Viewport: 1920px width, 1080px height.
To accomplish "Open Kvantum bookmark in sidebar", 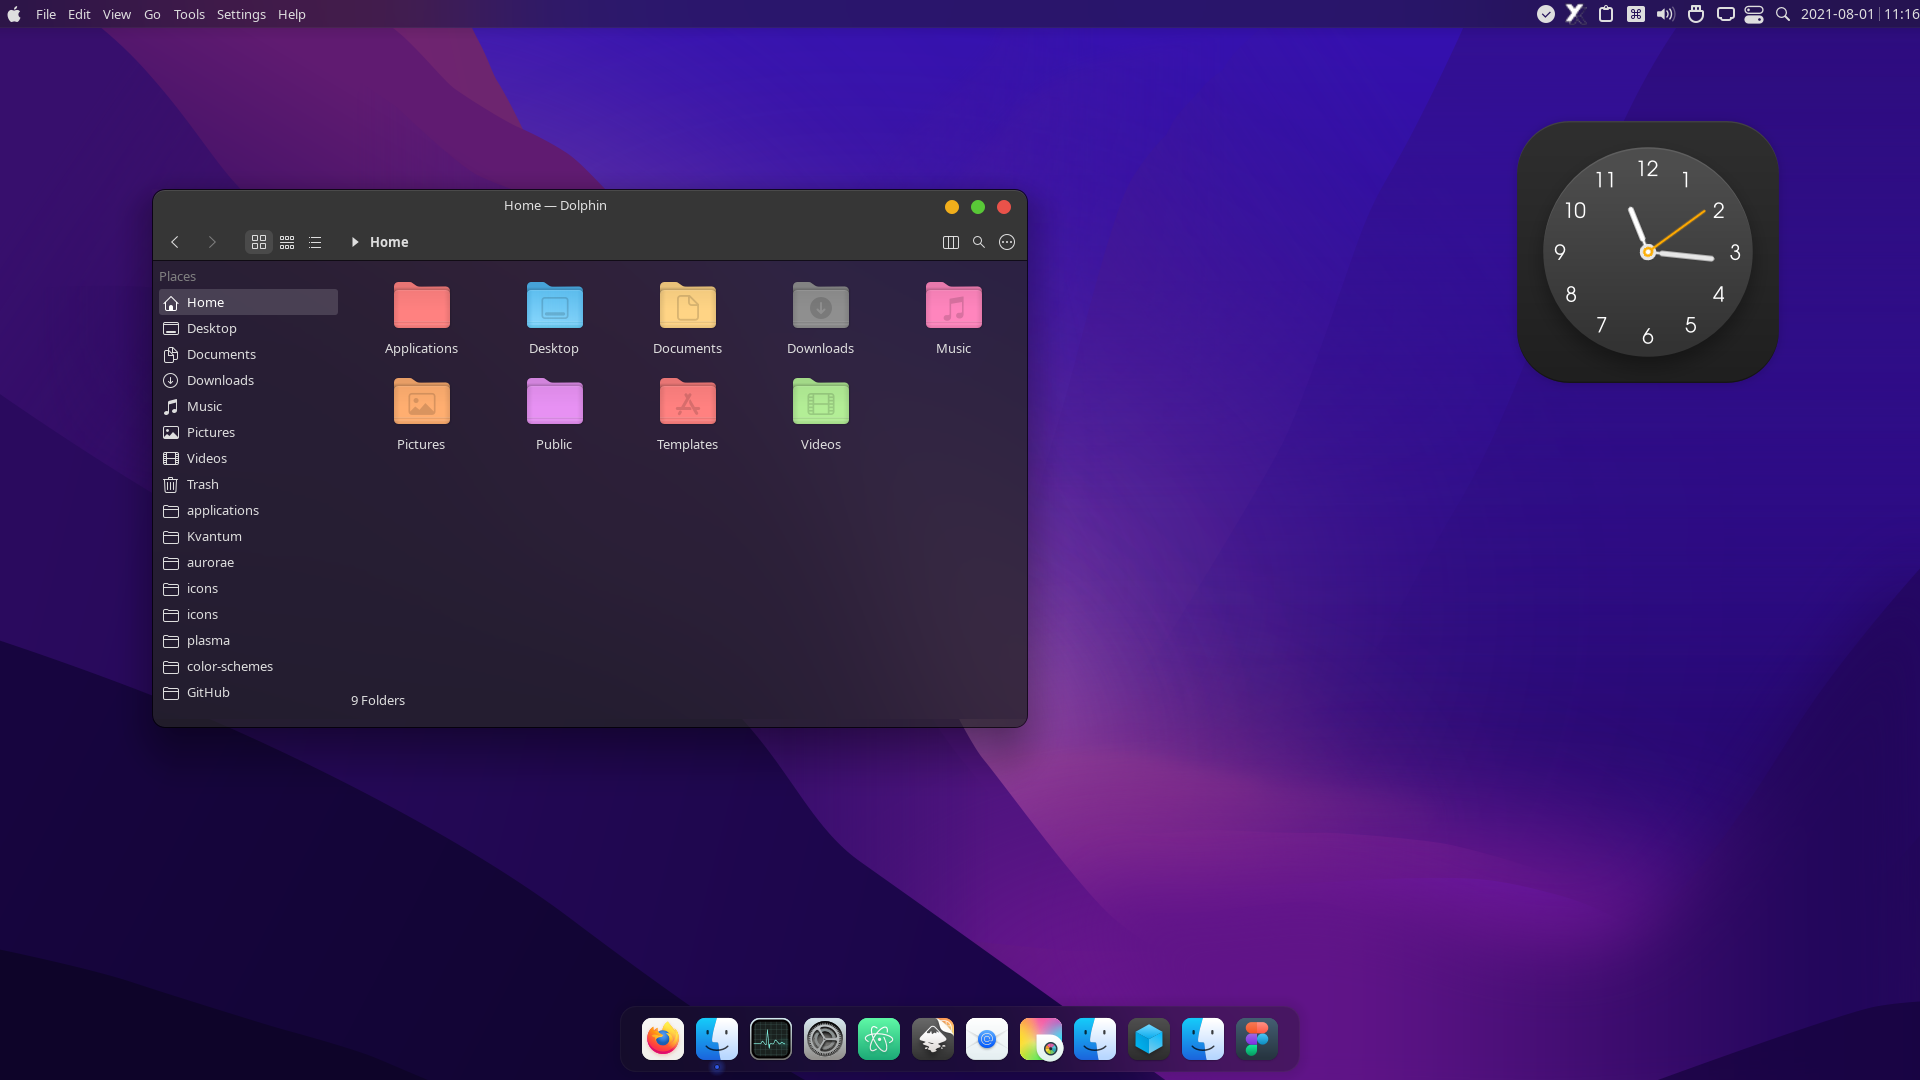I will [248, 536].
